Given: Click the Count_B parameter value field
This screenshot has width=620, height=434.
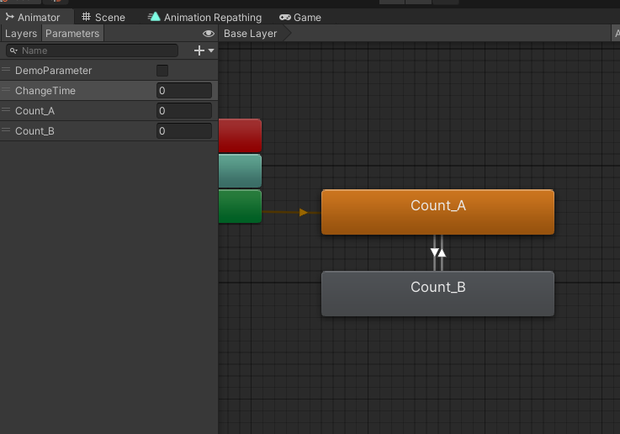Looking at the screenshot, I should (x=184, y=131).
